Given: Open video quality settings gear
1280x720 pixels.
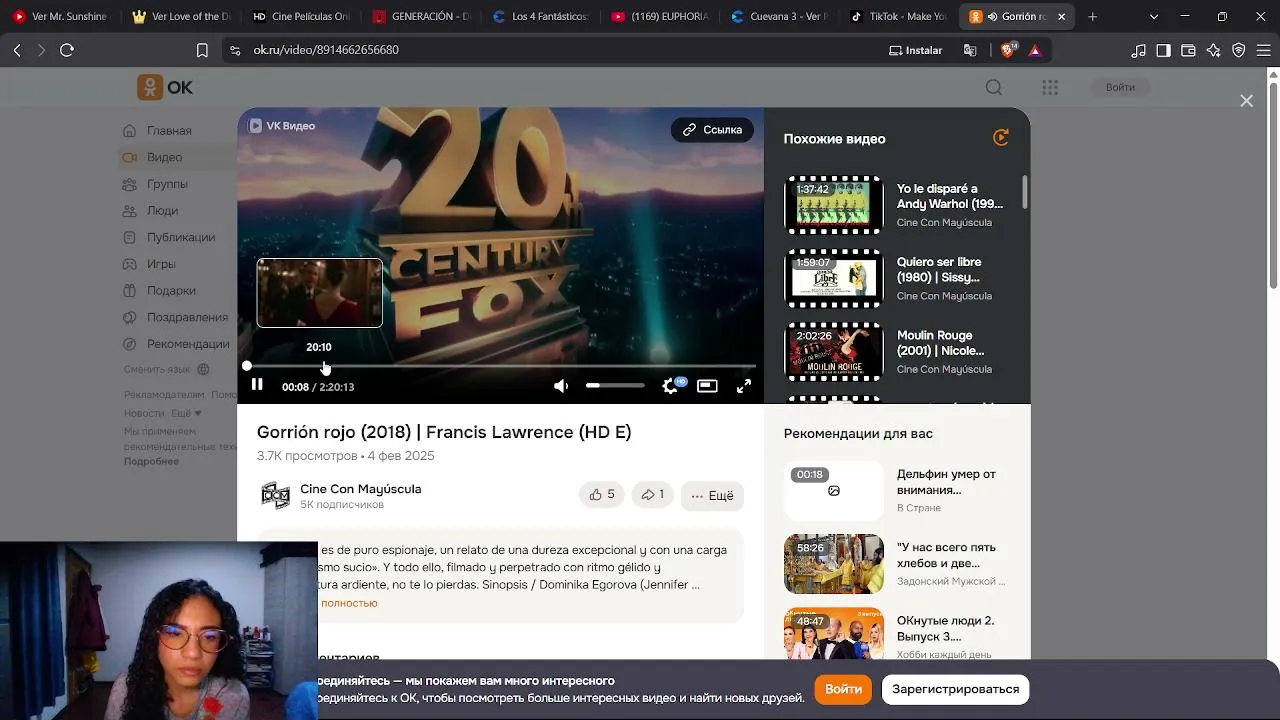Looking at the screenshot, I should [670, 386].
